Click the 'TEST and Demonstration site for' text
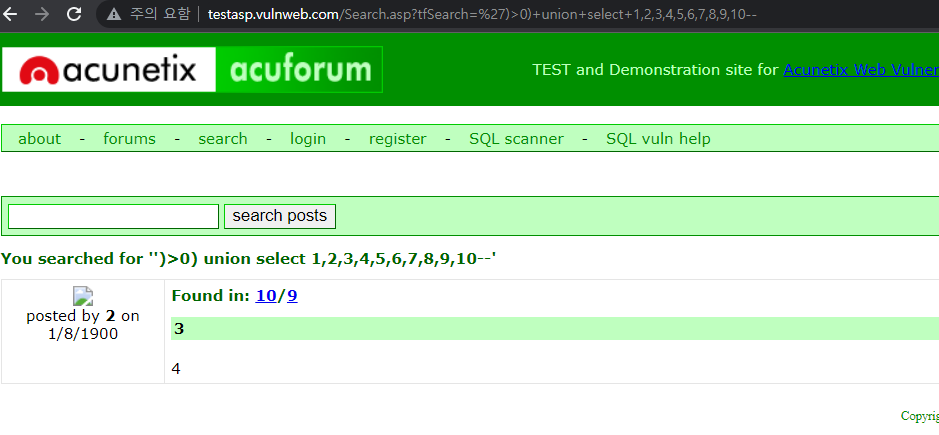Viewport: 939px width, 435px height. 655,70
